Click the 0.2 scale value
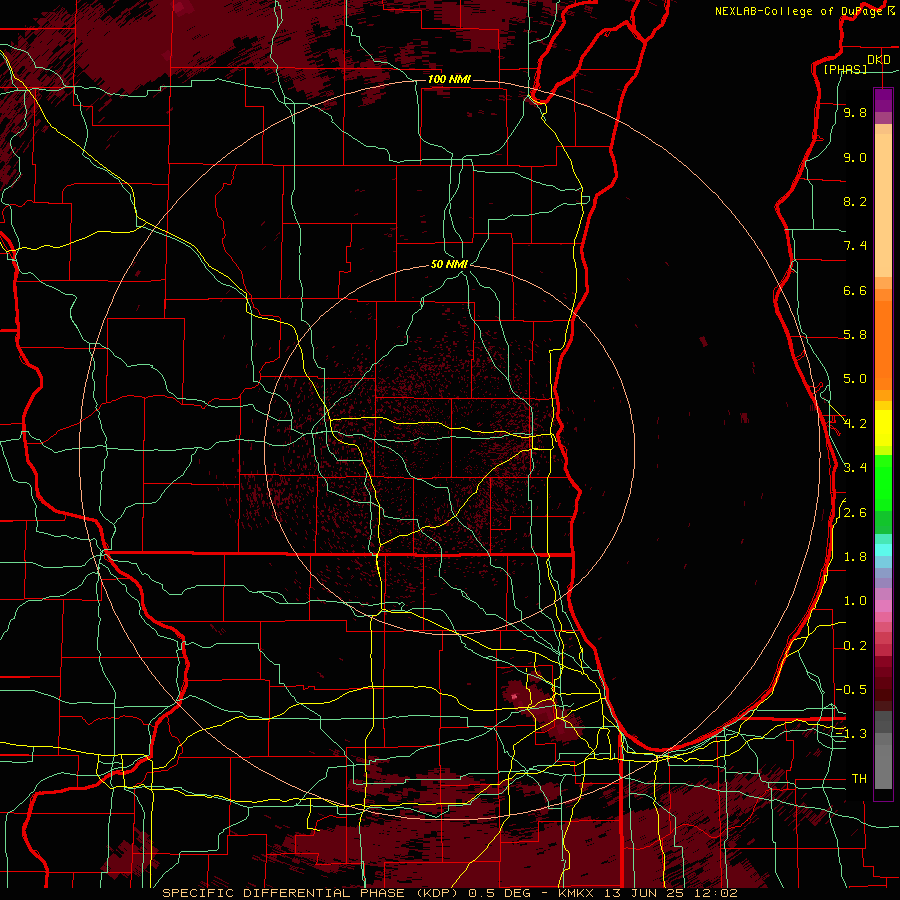The image size is (900, 900). click(855, 646)
